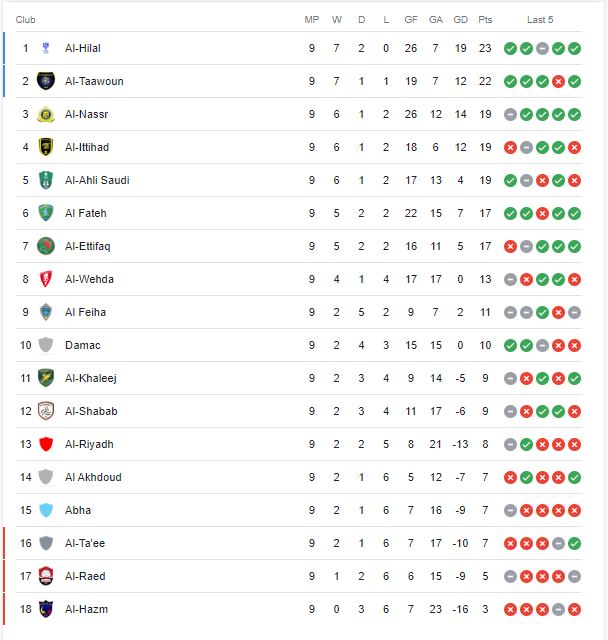Click the GD column header

click(460, 20)
